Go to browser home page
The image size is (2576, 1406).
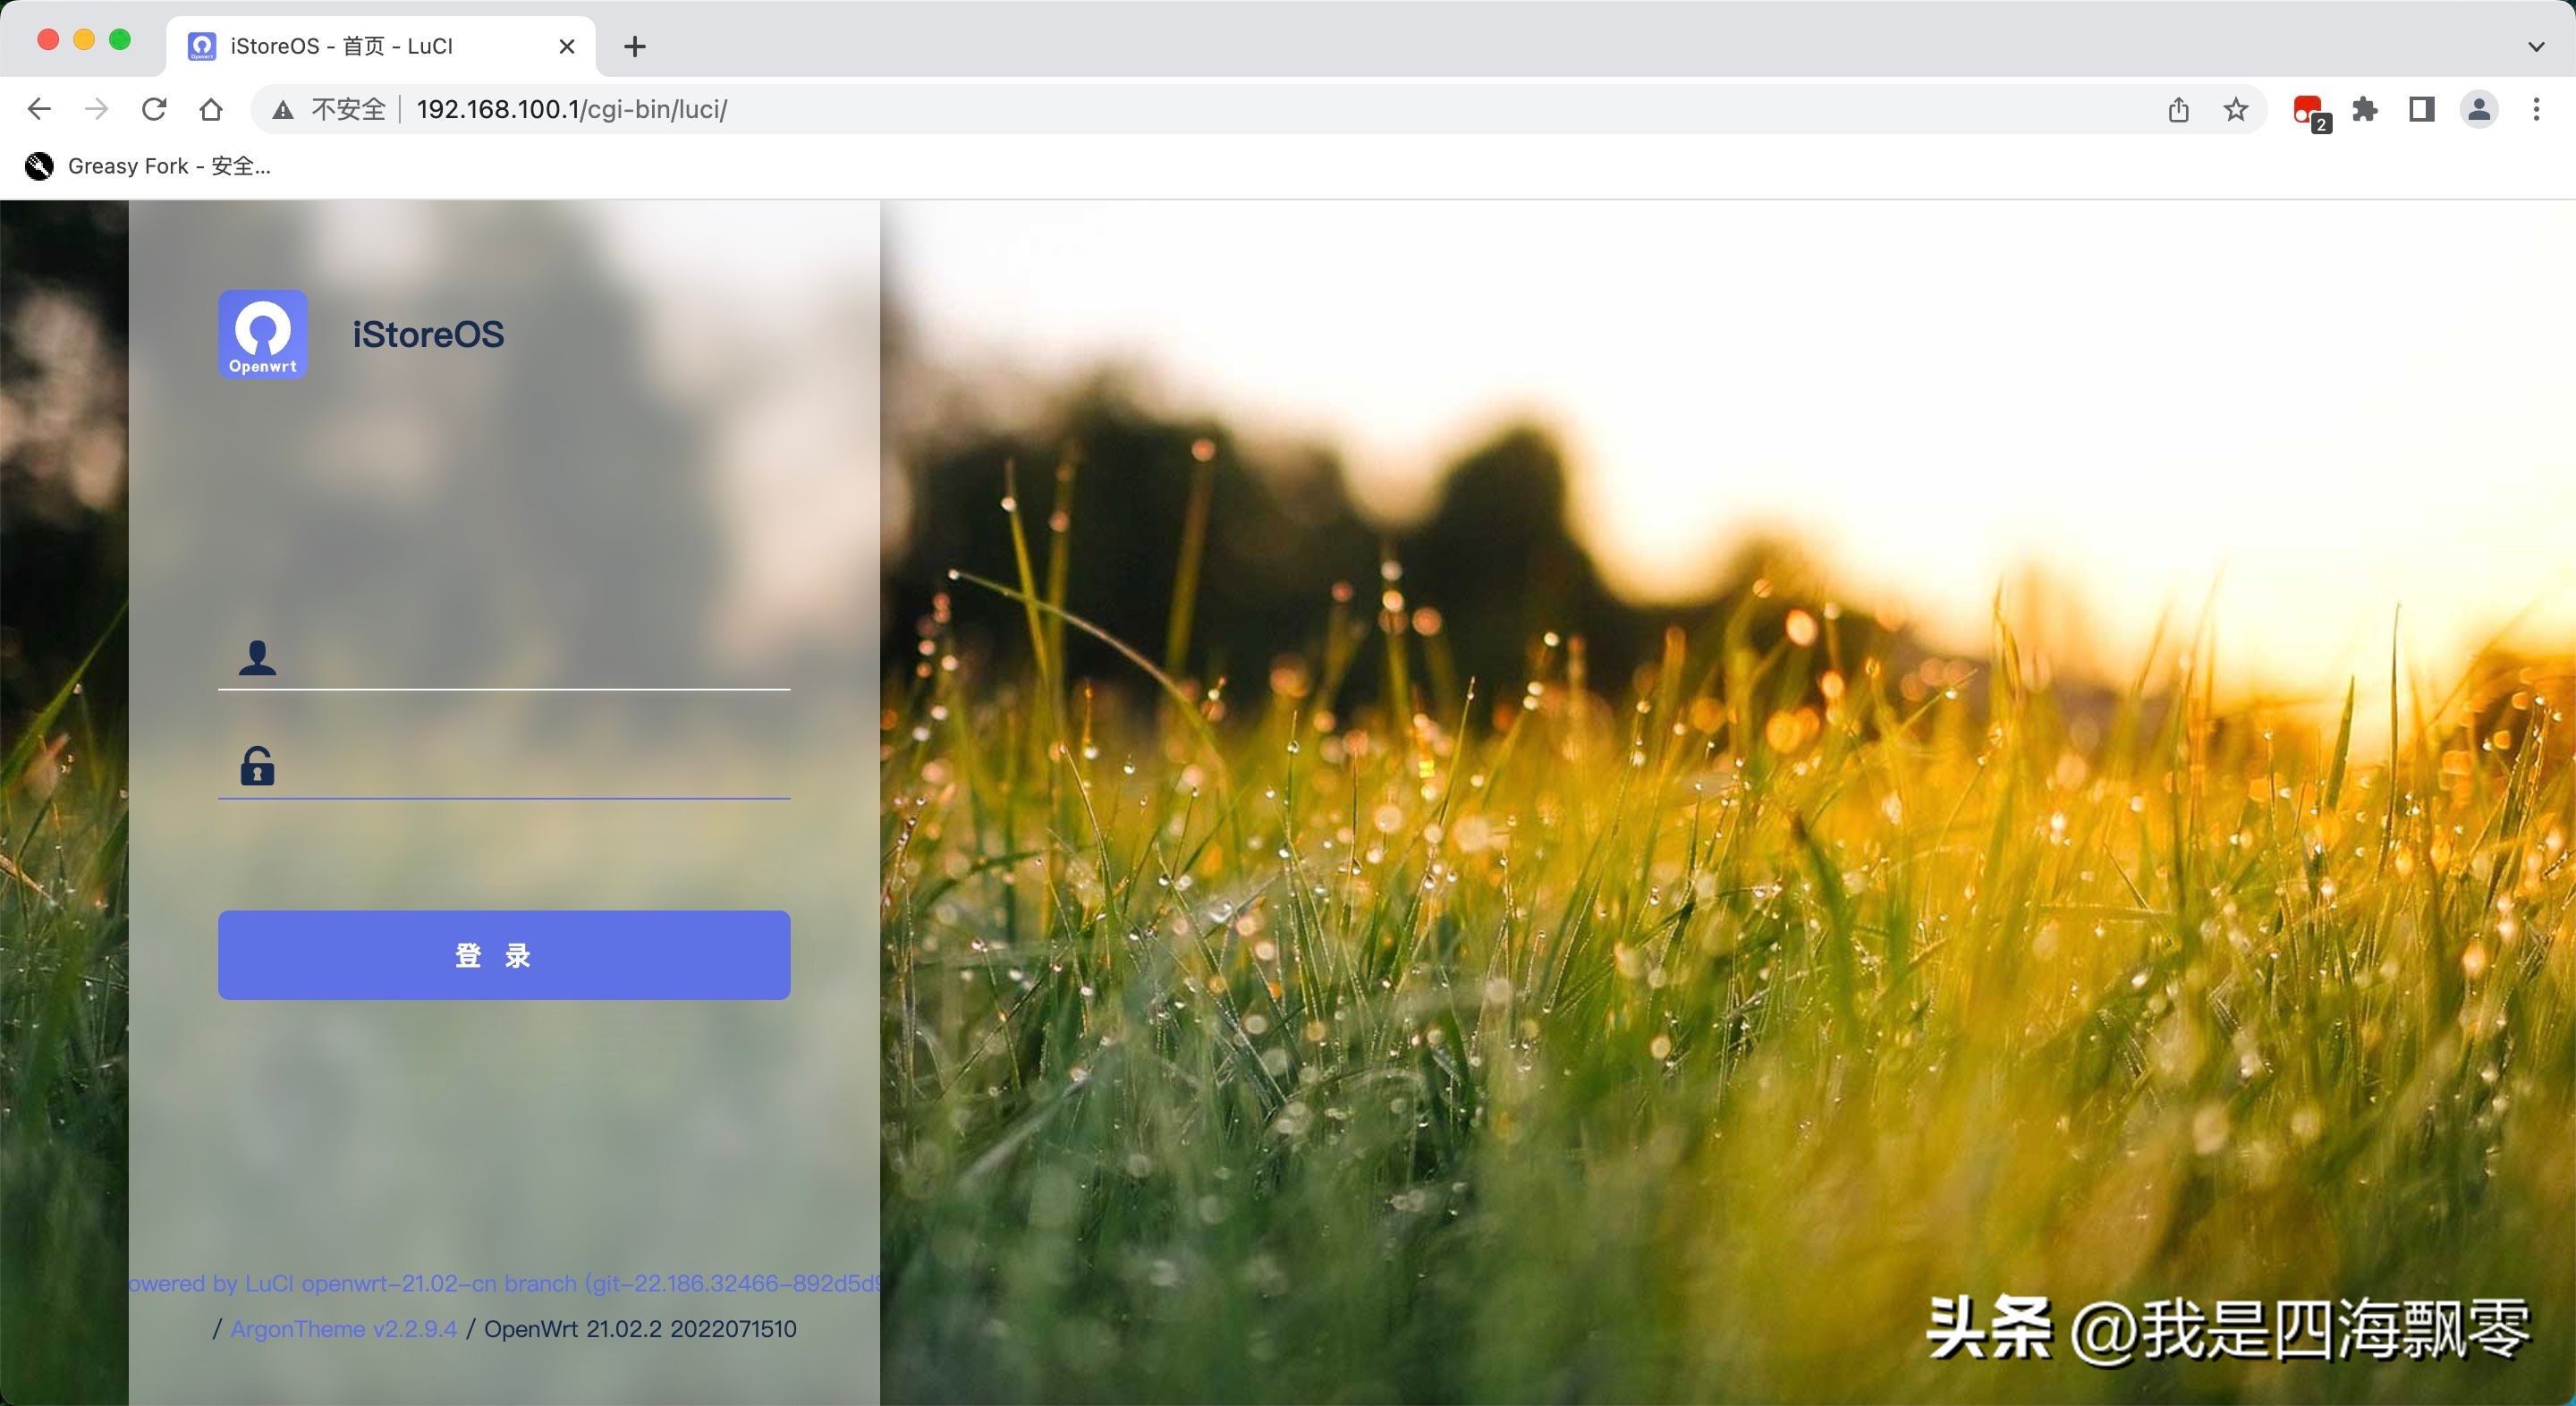click(211, 109)
